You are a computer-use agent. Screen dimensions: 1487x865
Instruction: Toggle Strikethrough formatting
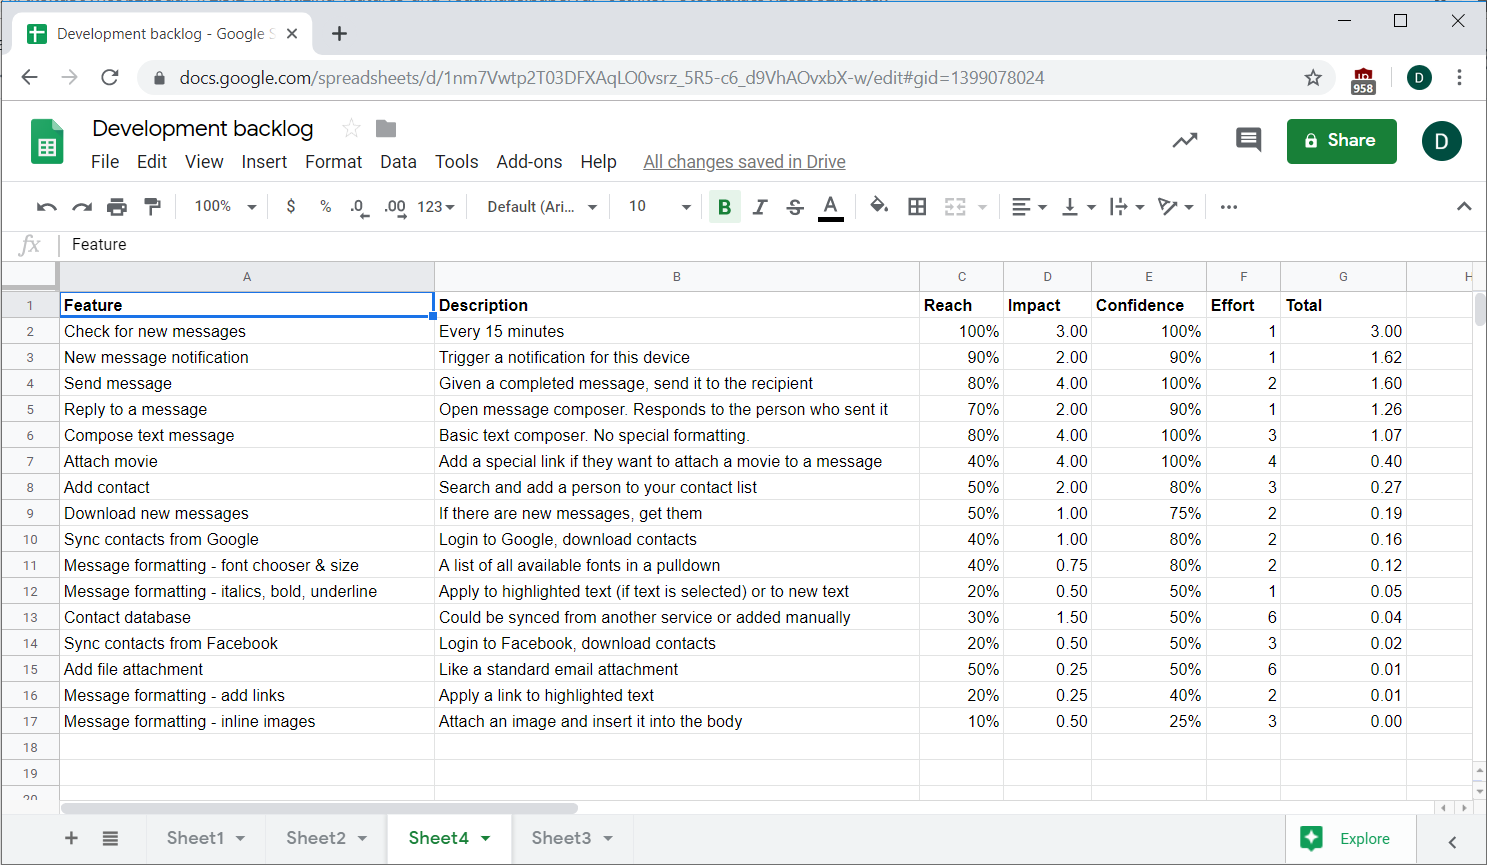click(x=795, y=207)
